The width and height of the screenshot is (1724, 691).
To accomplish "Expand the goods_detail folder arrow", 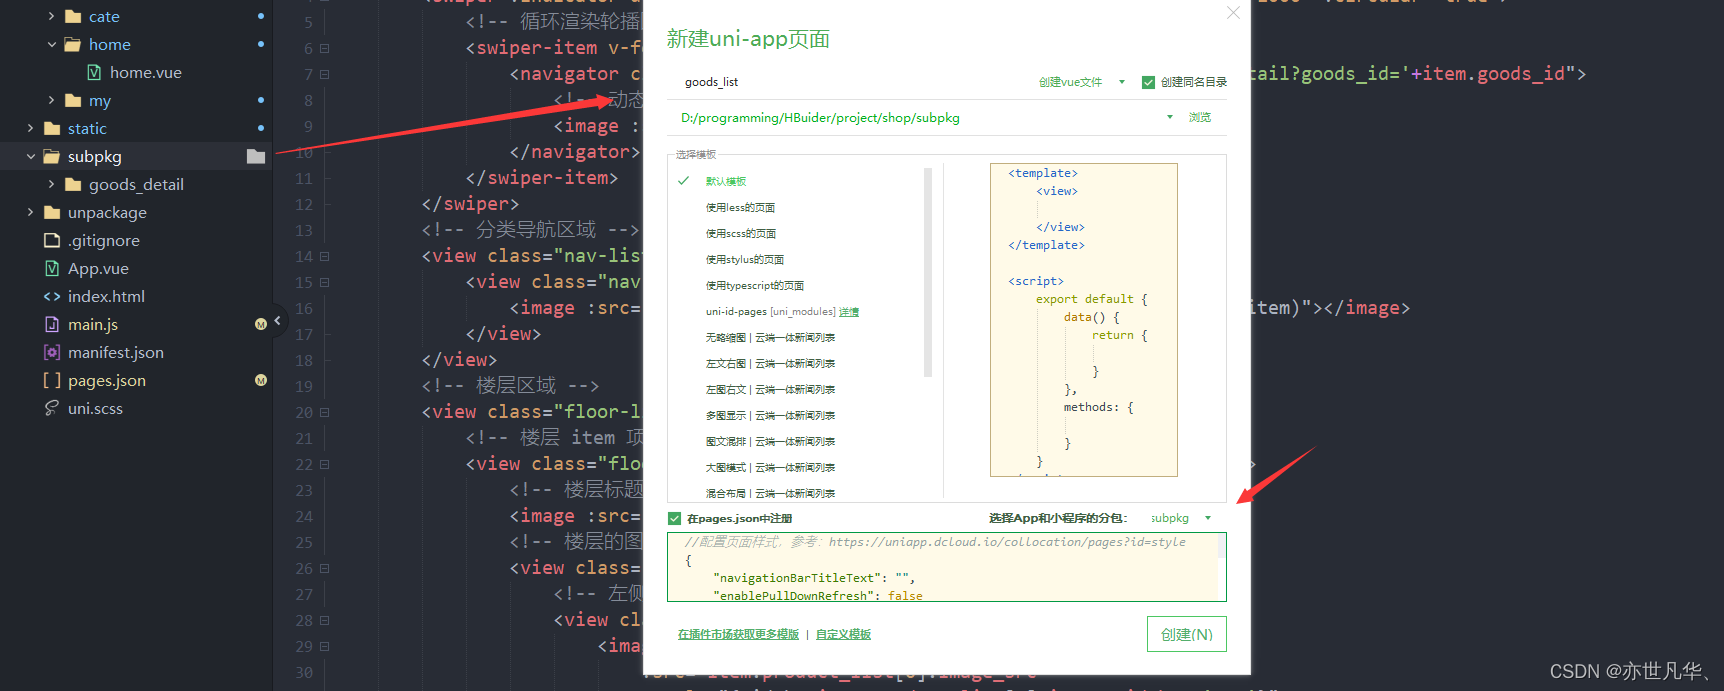I will (51, 184).
